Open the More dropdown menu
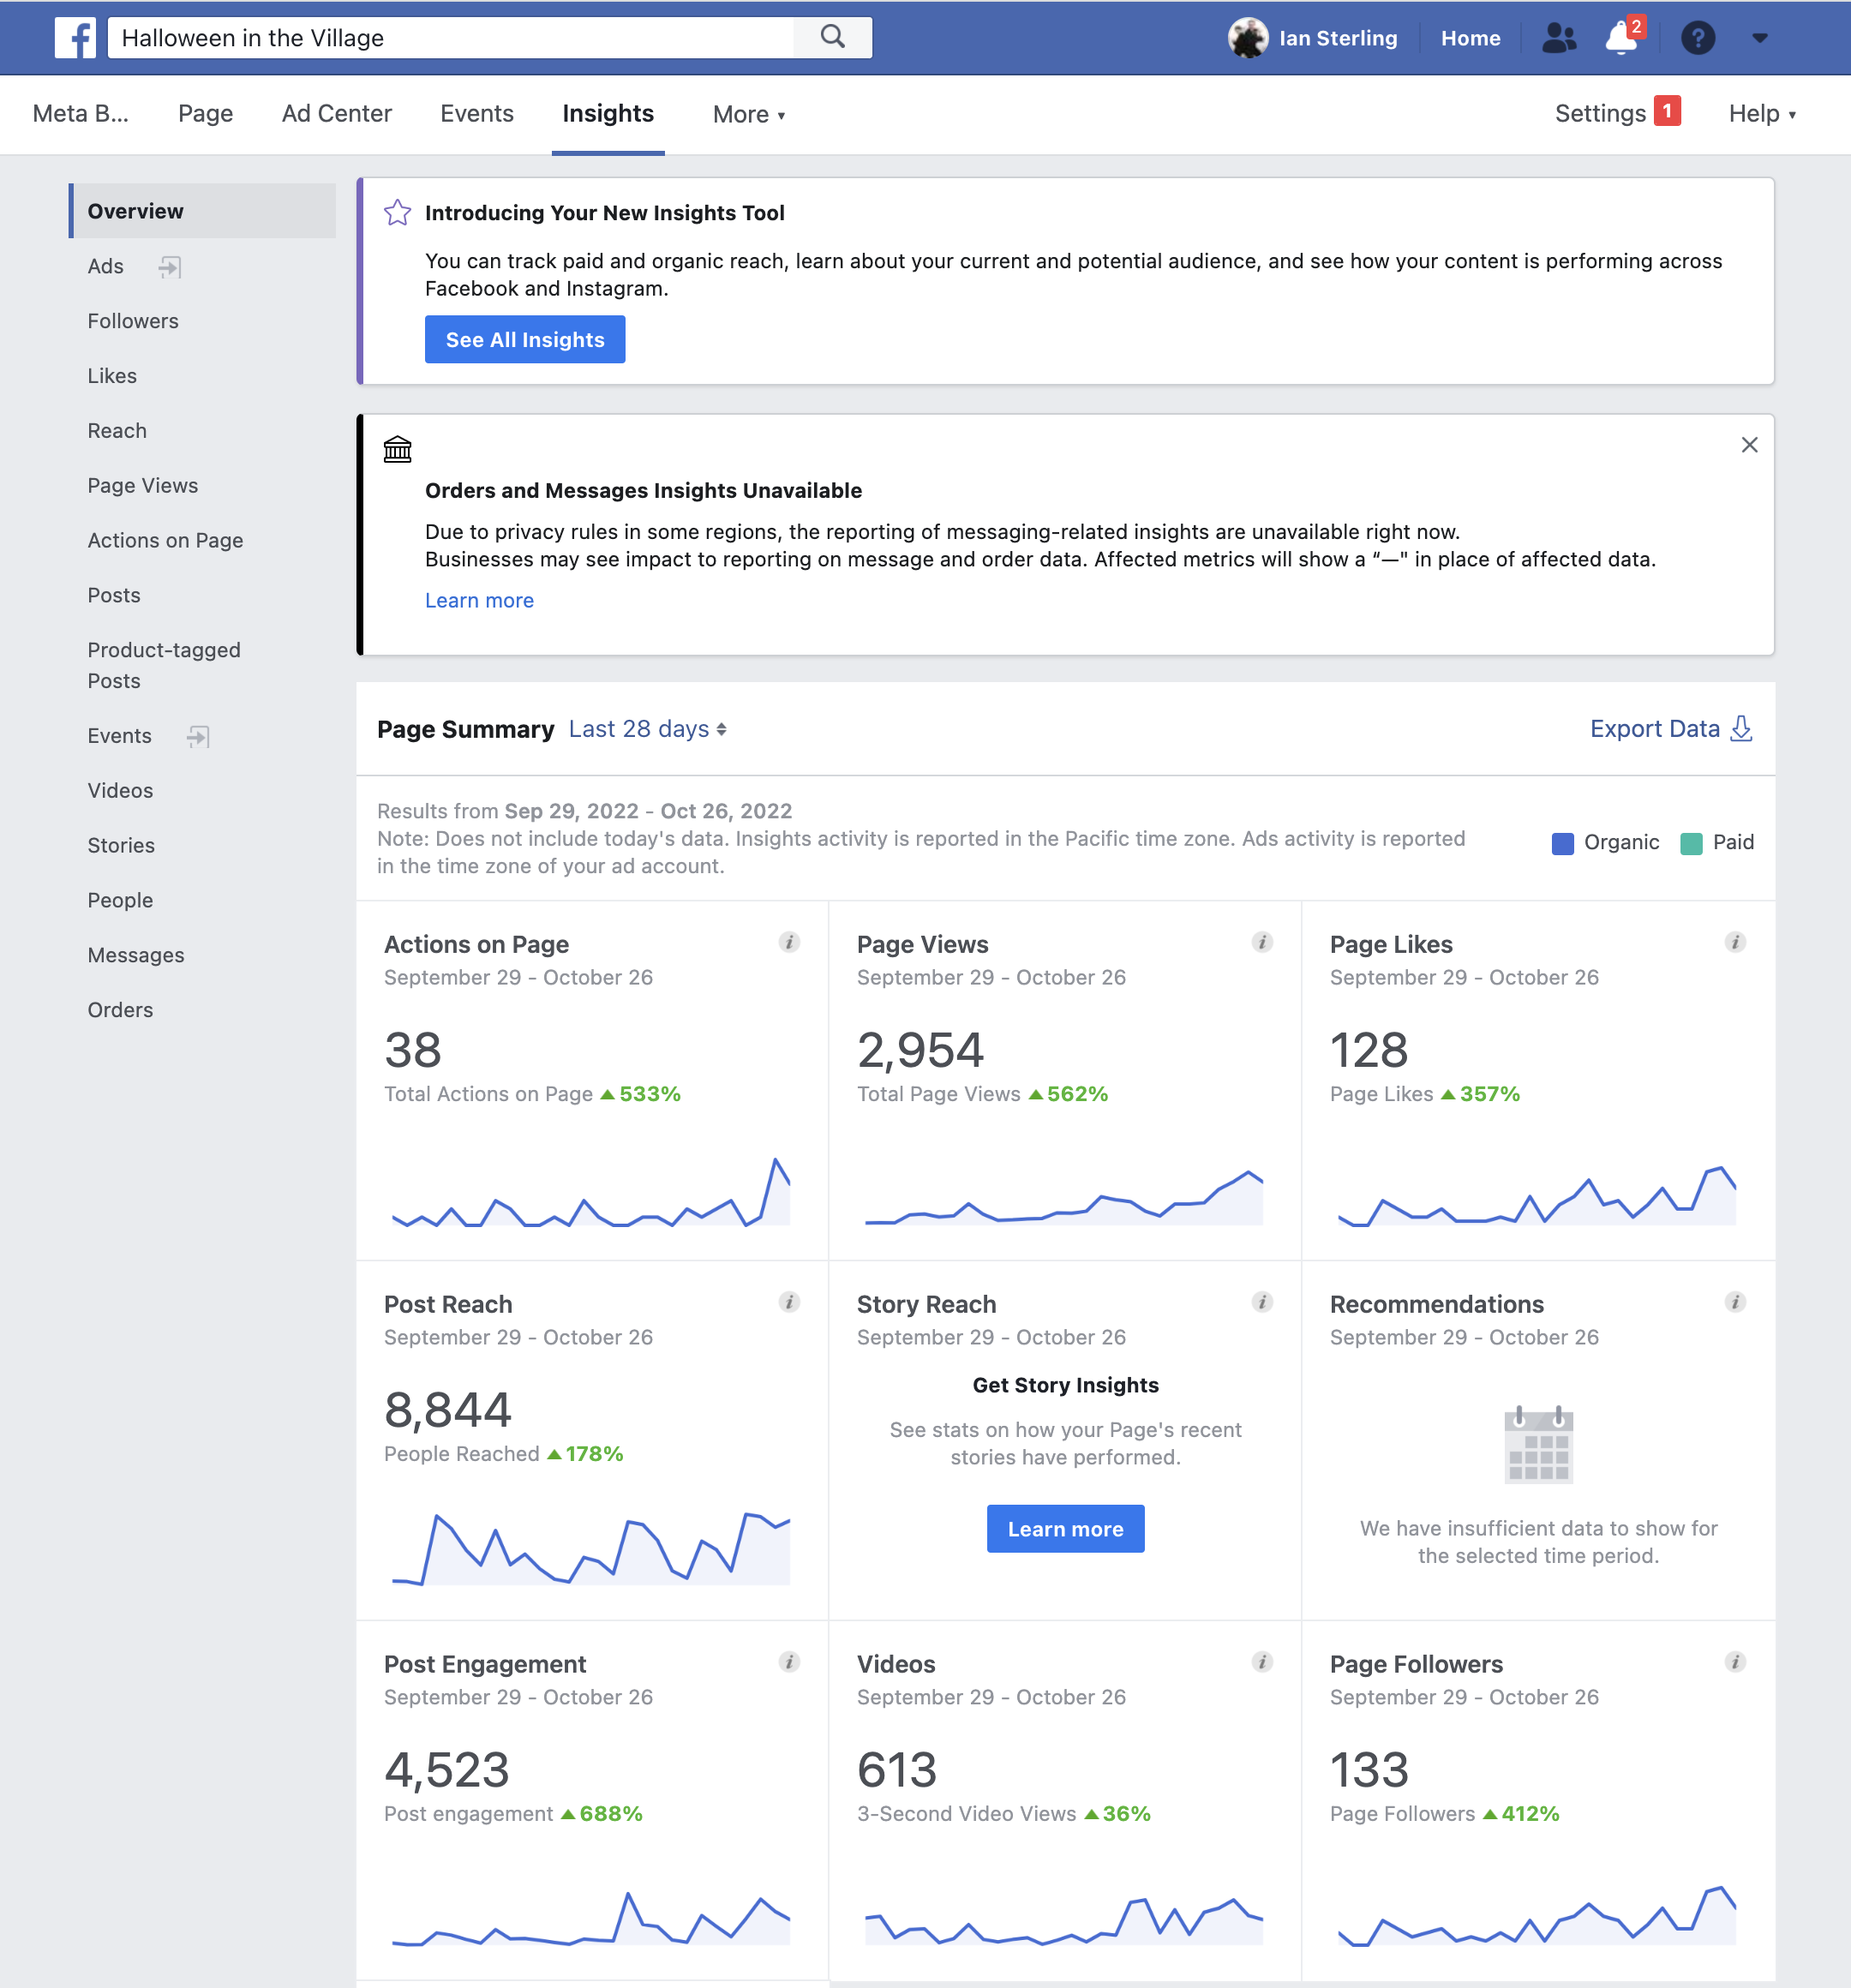 (748, 114)
